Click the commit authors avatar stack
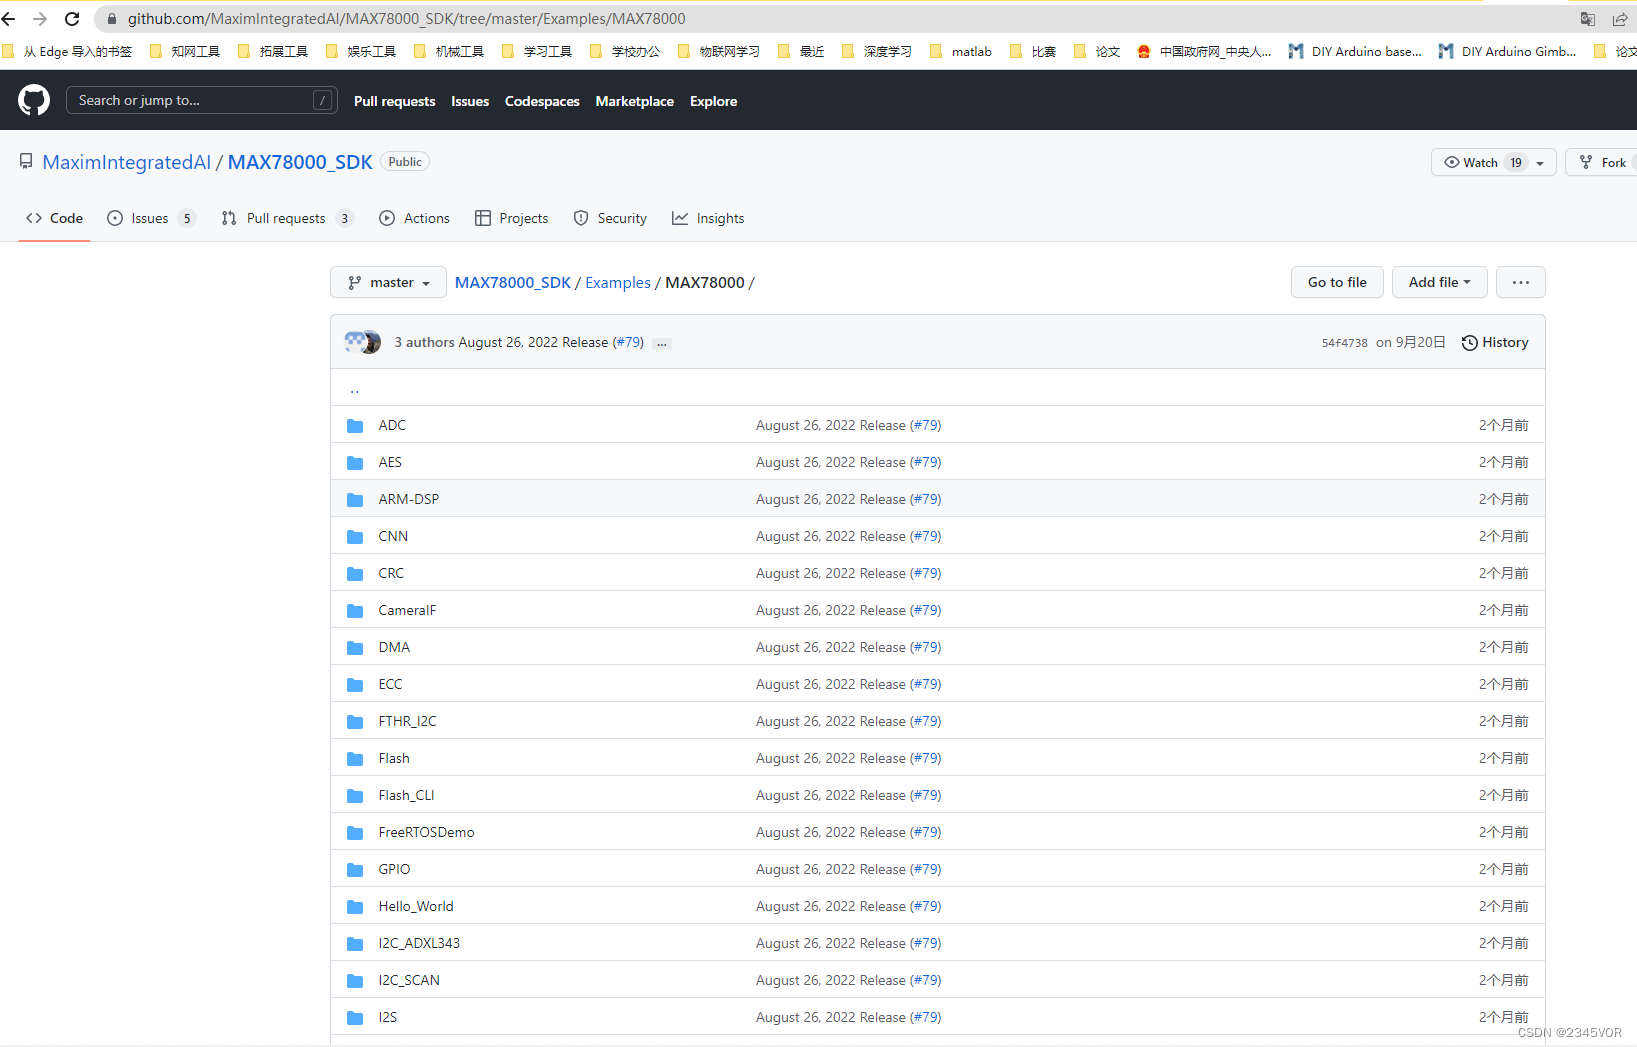The image size is (1637, 1047). 362,342
